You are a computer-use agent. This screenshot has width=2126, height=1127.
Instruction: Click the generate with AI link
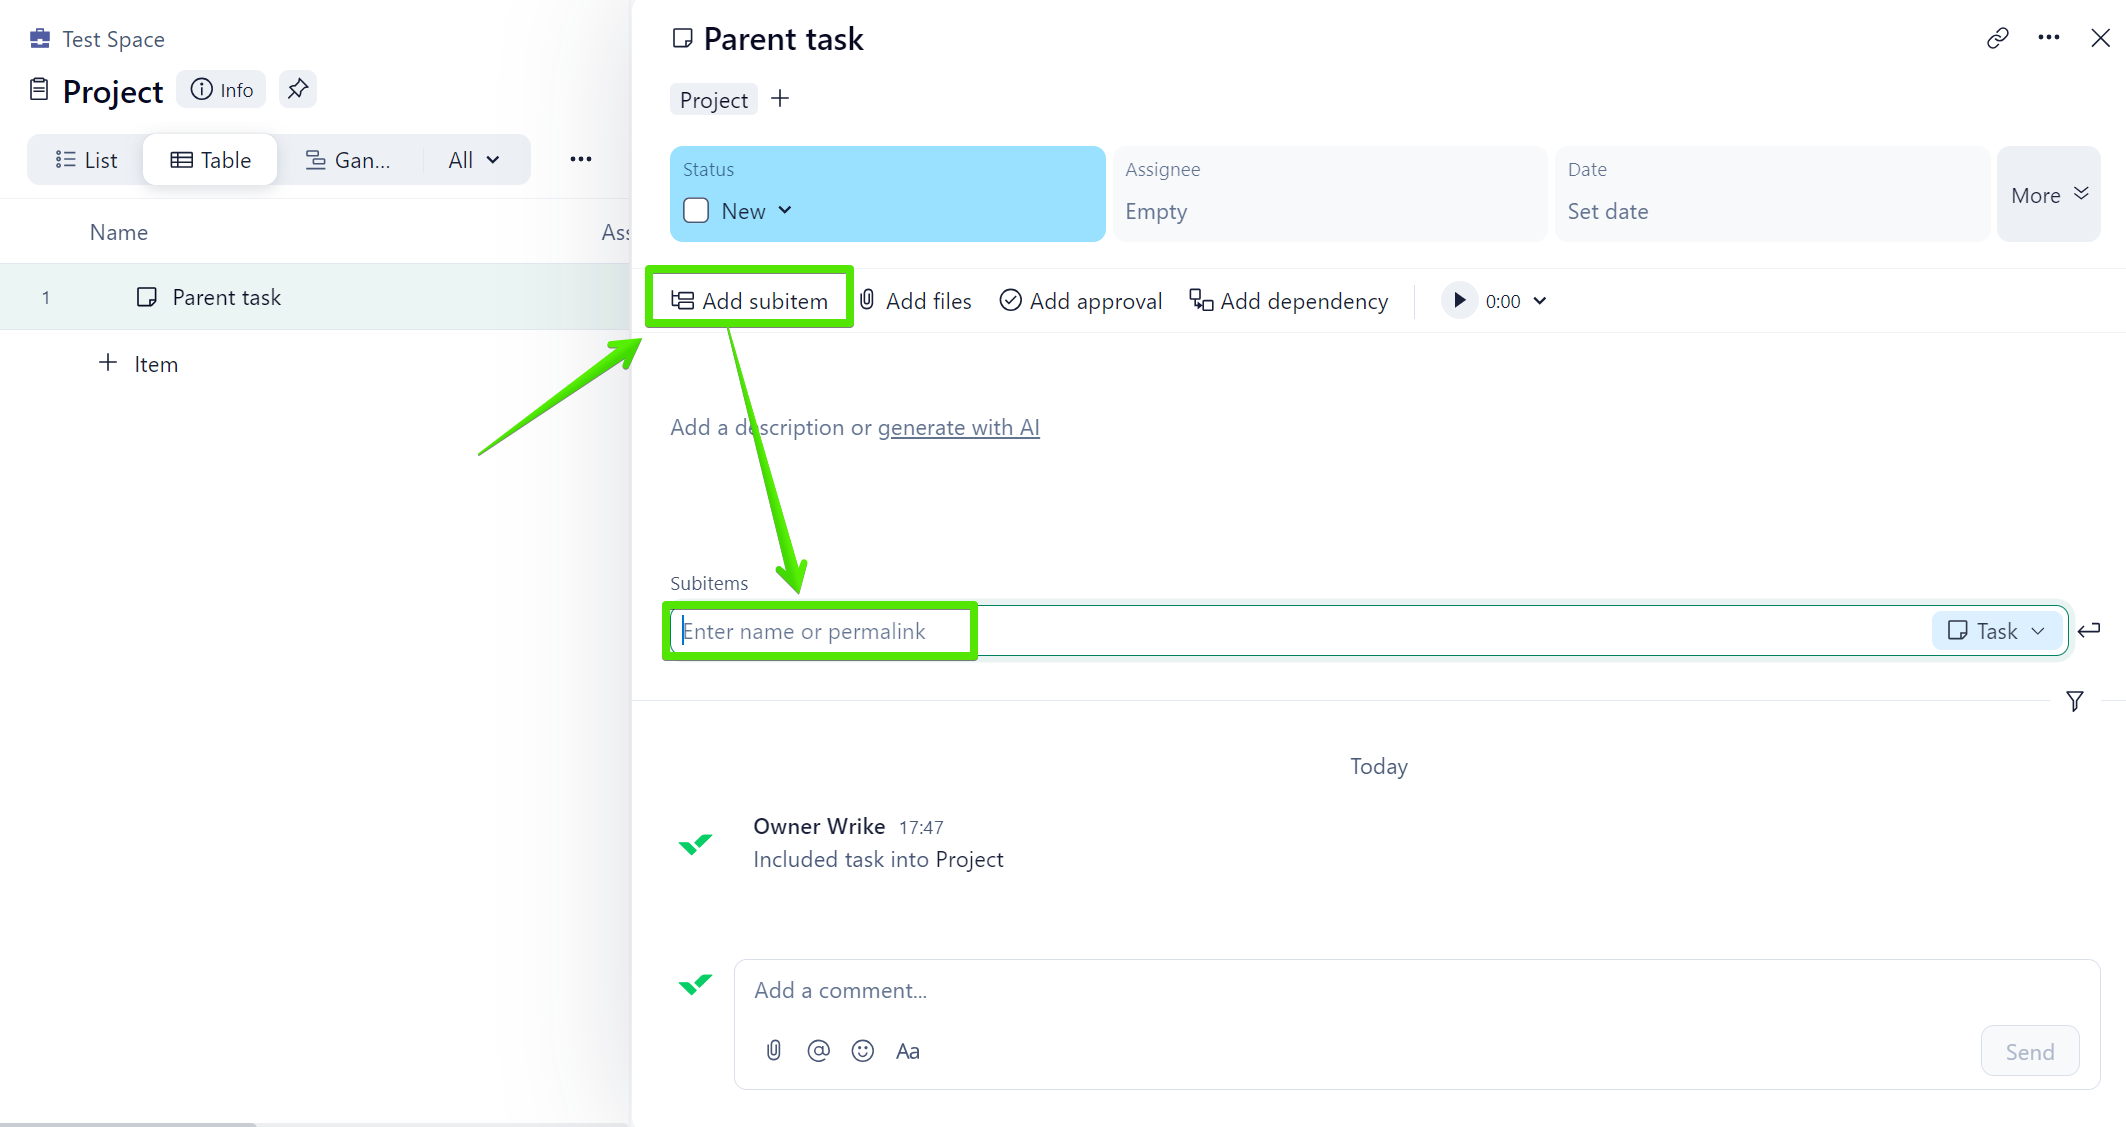pos(958,428)
